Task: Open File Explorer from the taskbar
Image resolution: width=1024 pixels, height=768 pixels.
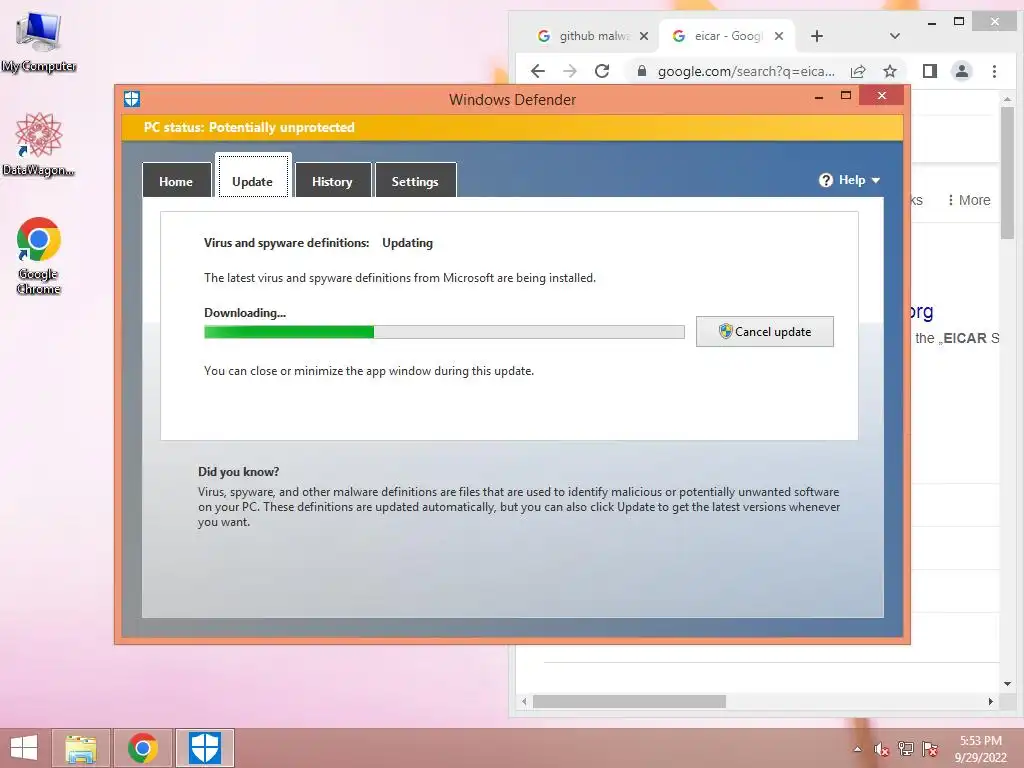Action: tap(81, 748)
